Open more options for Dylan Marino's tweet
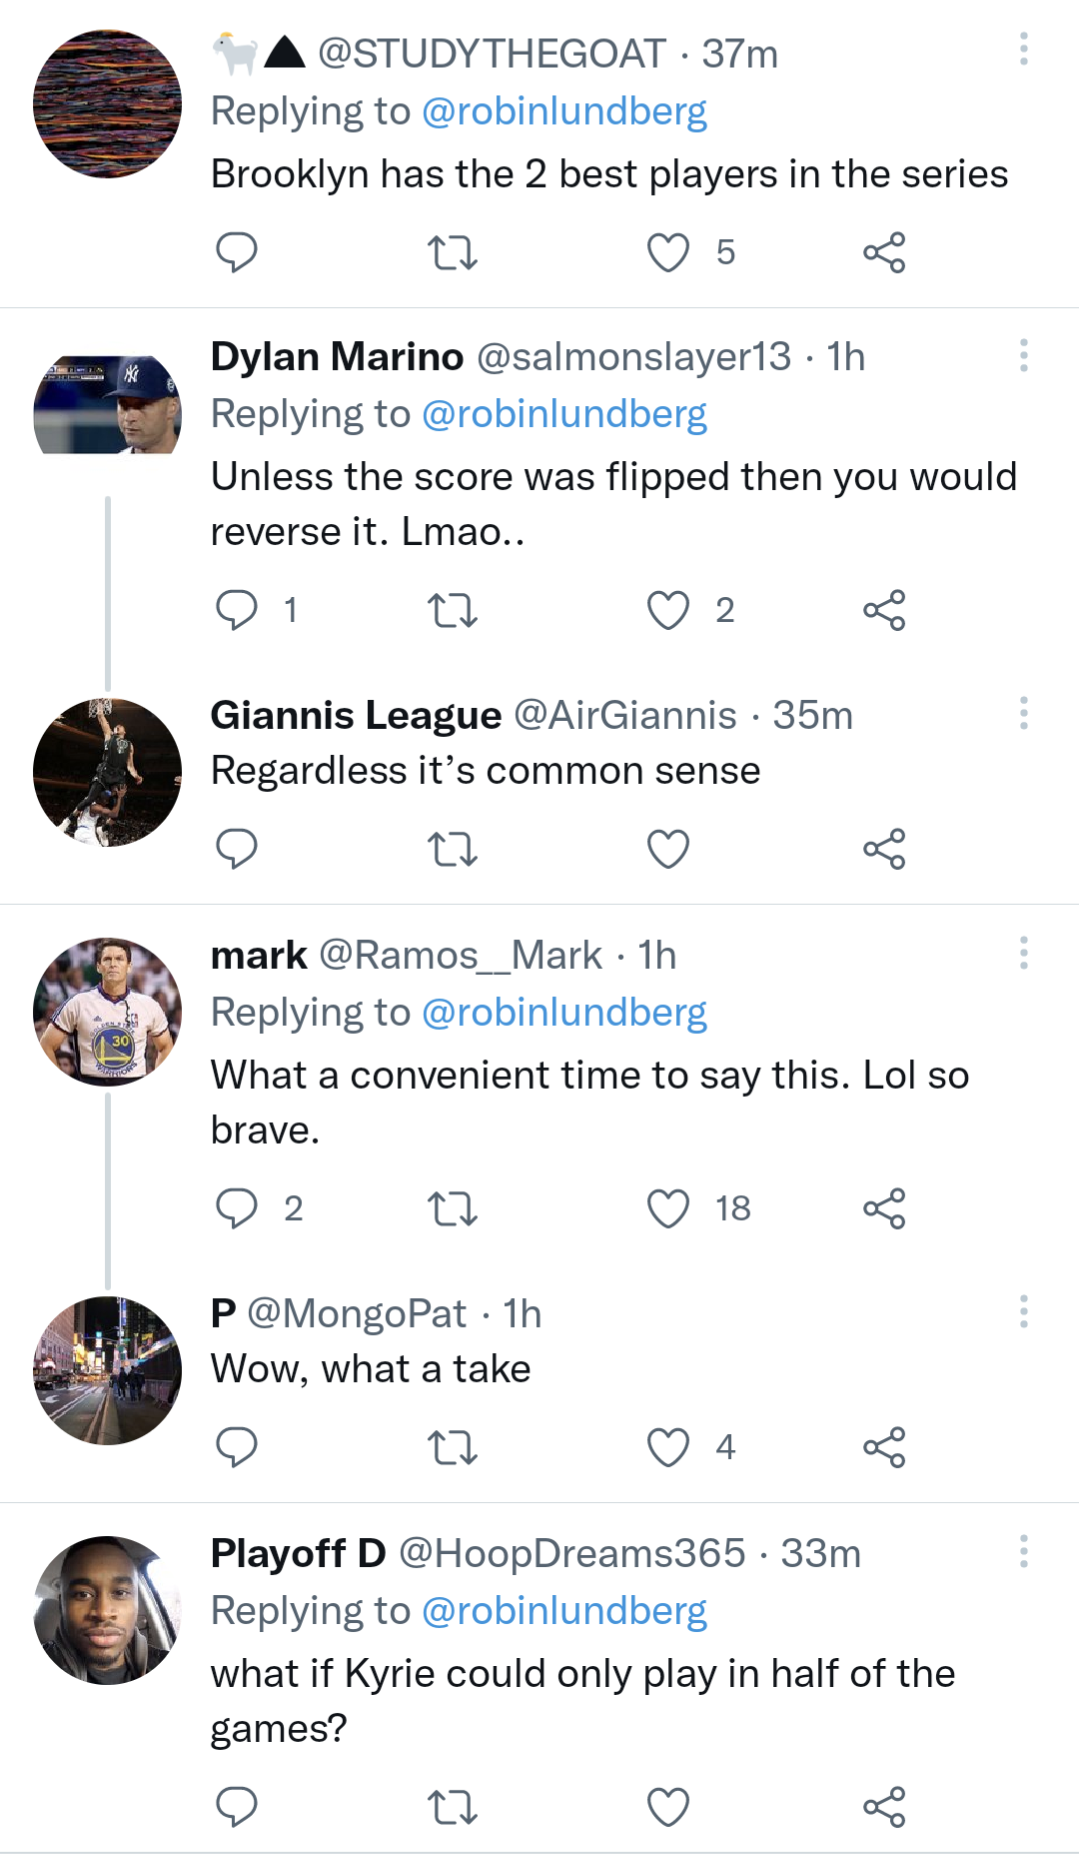This screenshot has width=1079, height=1854. [1023, 356]
